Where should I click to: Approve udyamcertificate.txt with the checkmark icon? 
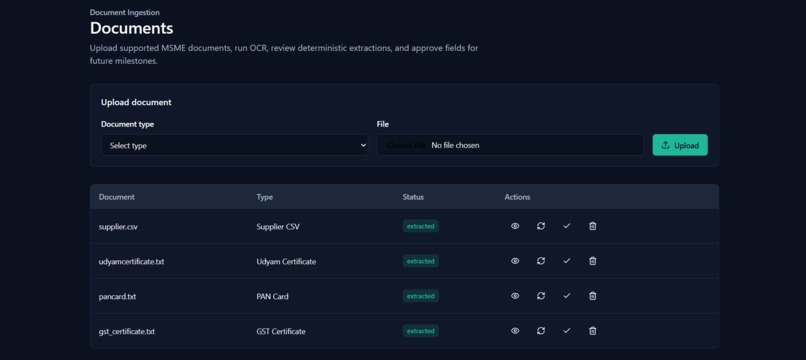(x=566, y=261)
